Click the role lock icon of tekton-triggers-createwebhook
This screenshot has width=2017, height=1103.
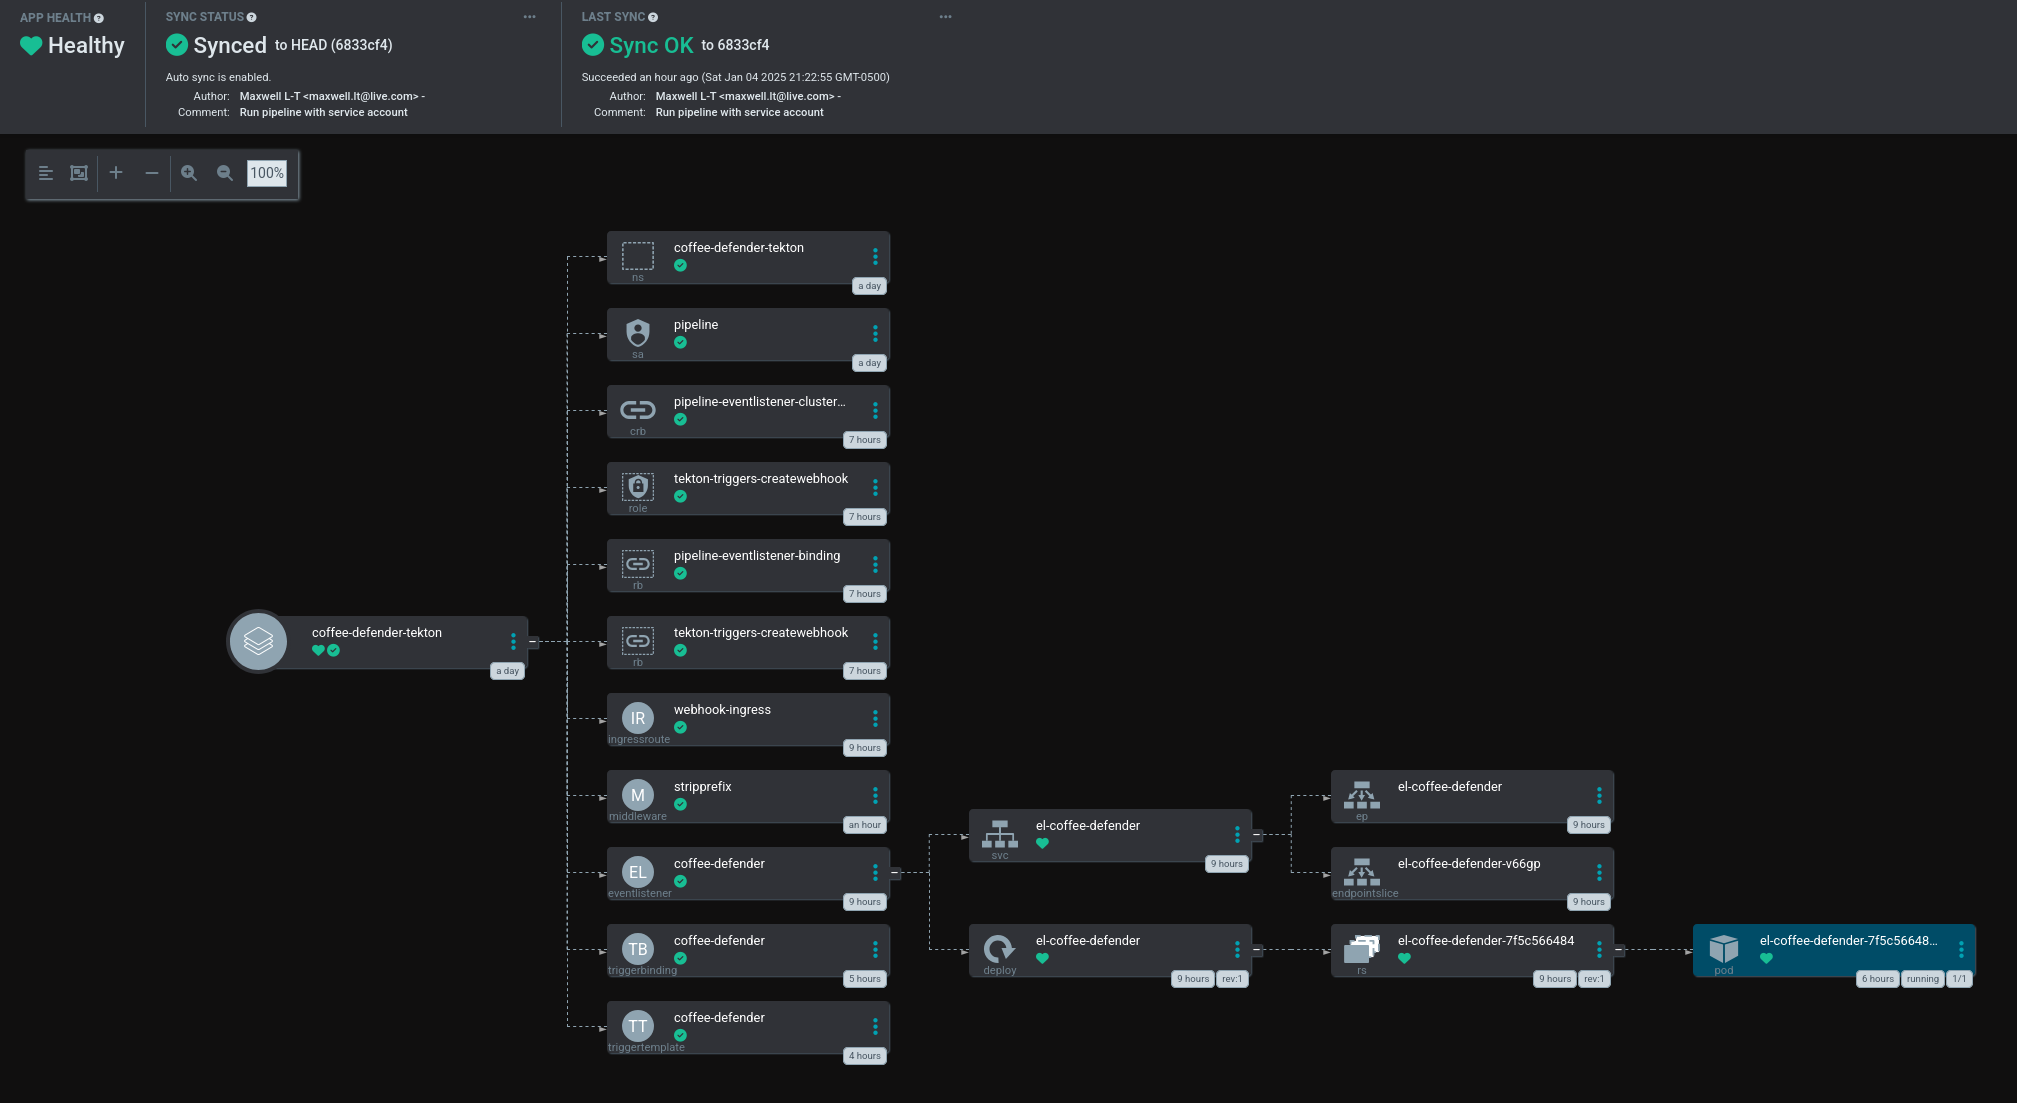pyautogui.click(x=638, y=487)
